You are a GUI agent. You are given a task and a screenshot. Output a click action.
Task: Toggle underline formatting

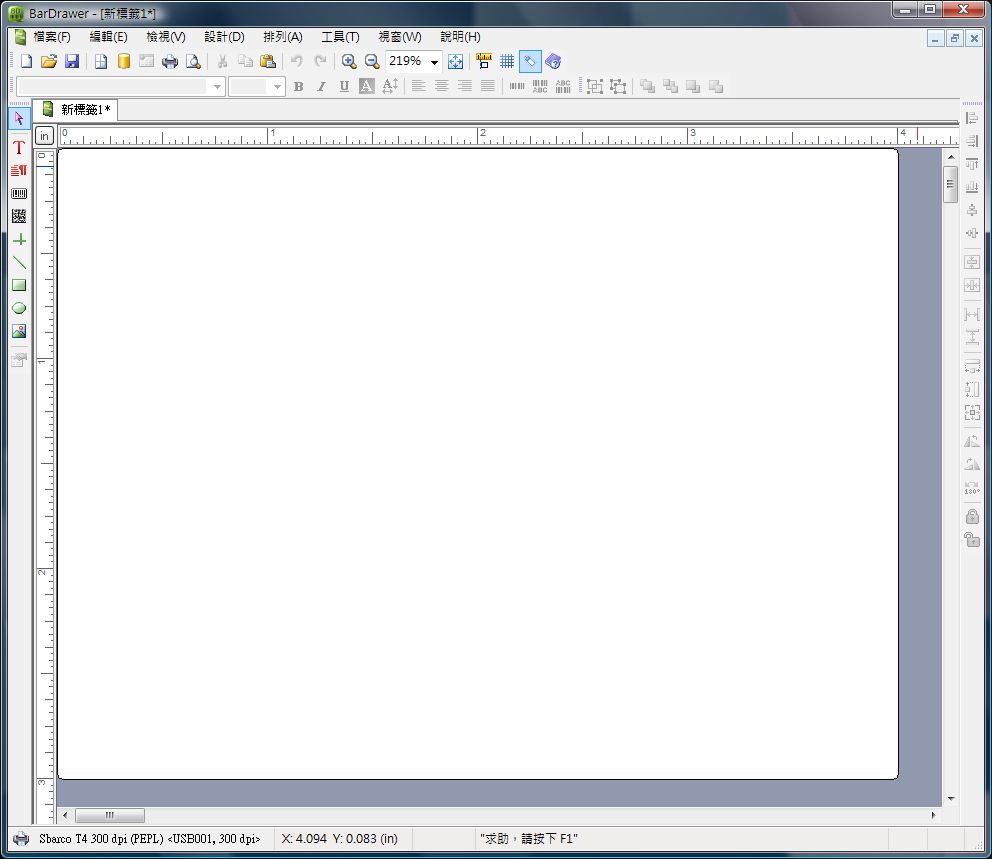[344, 87]
